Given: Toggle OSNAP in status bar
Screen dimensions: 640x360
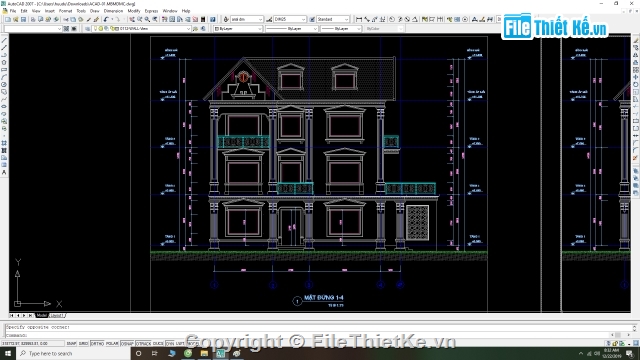Looking at the screenshot, I should tap(127, 343).
